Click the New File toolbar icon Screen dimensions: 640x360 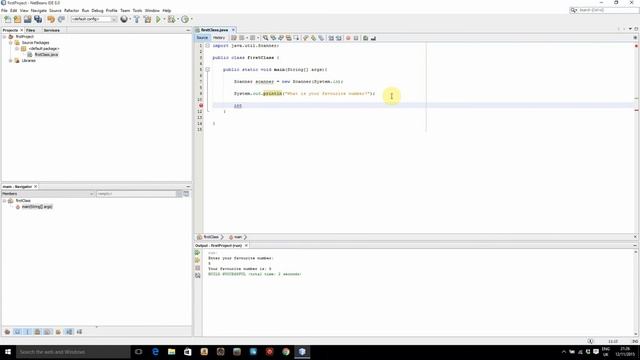pos(7,19)
